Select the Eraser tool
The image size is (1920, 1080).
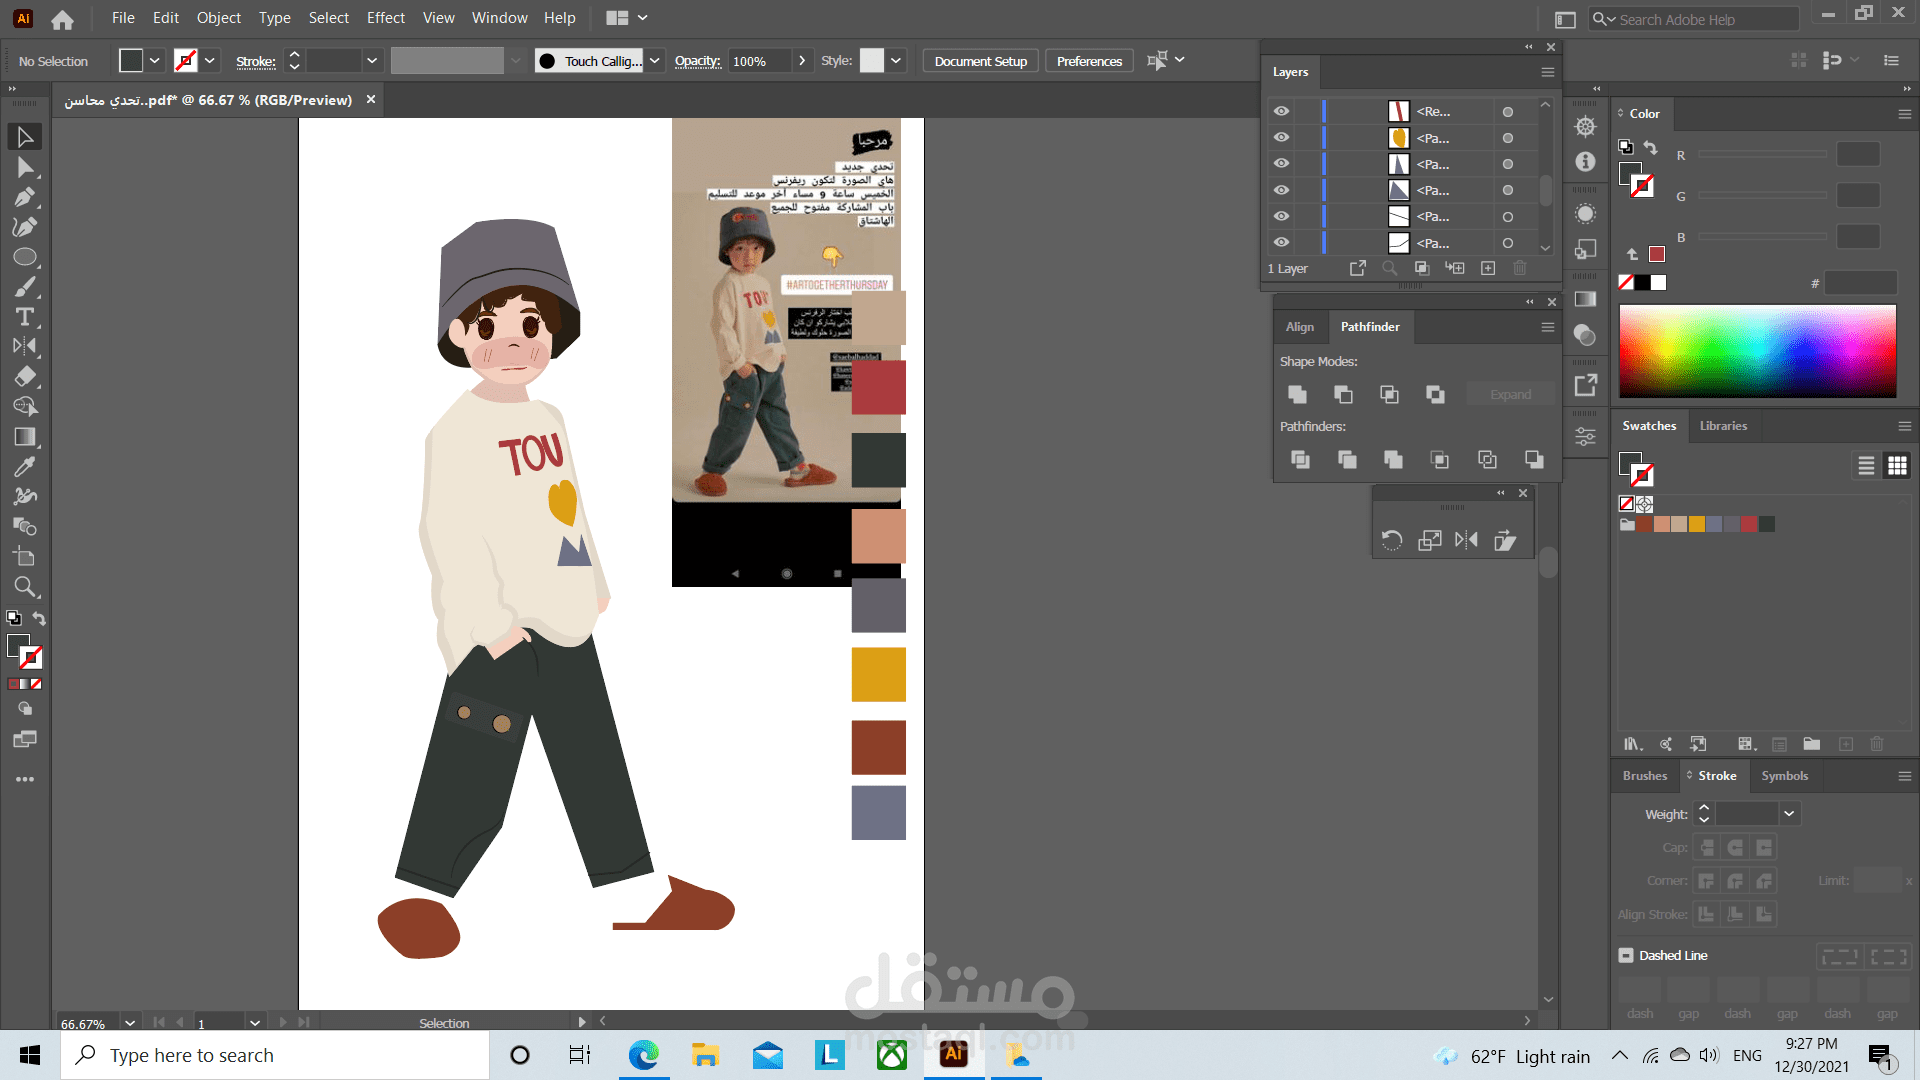(x=25, y=377)
